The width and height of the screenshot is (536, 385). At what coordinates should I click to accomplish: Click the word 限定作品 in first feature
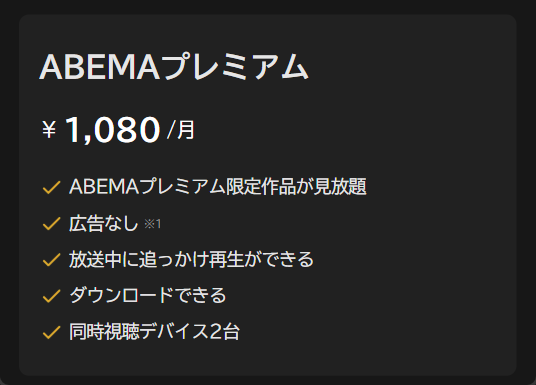click(261, 187)
